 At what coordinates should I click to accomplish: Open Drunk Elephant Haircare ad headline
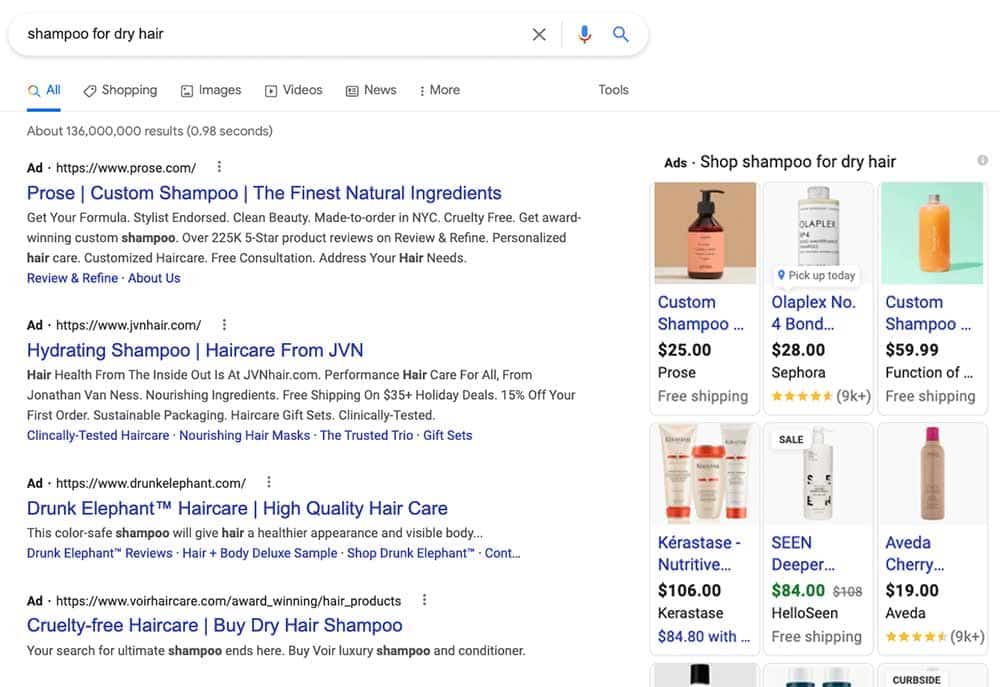point(237,508)
